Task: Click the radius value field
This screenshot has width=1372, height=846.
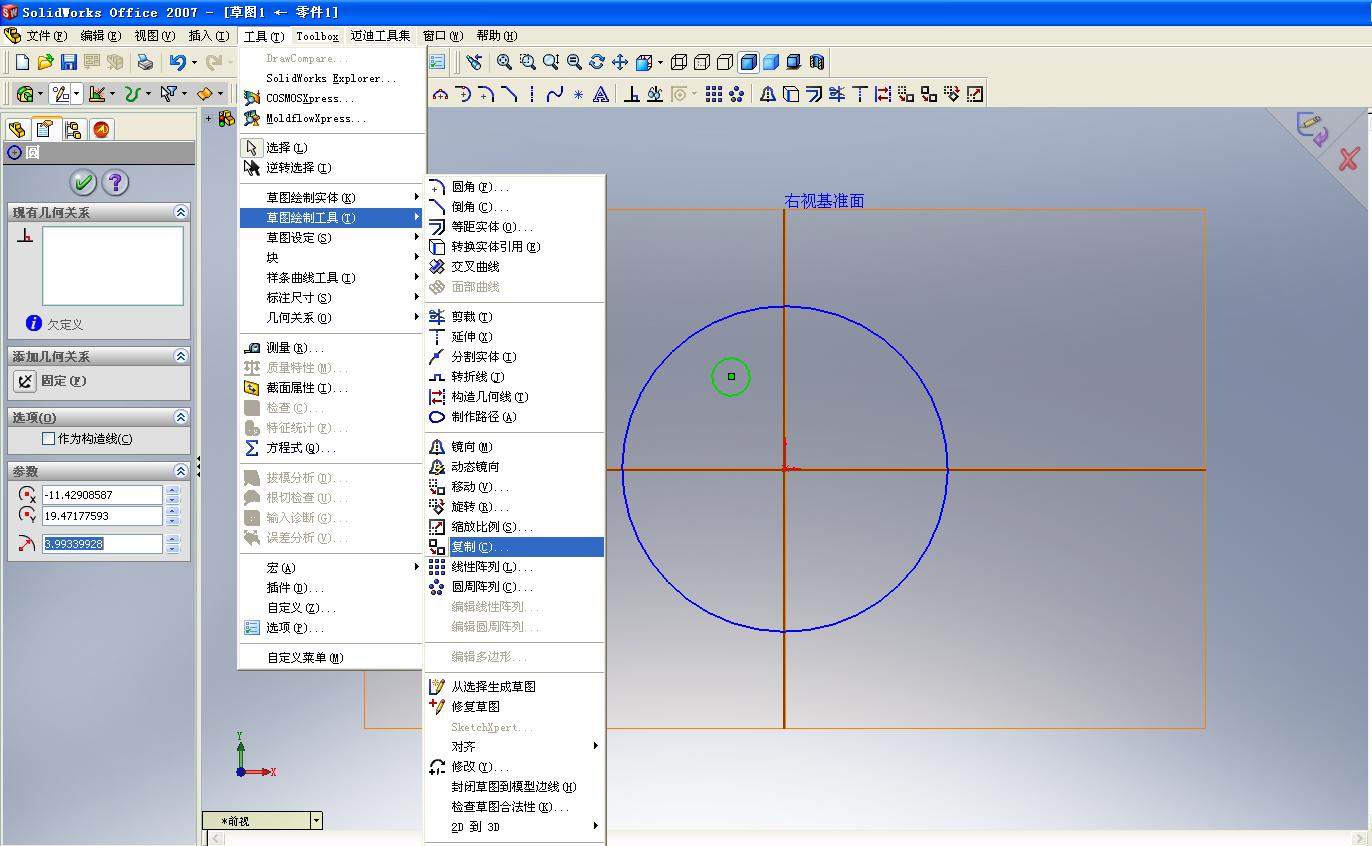Action: pyautogui.click(x=102, y=544)
